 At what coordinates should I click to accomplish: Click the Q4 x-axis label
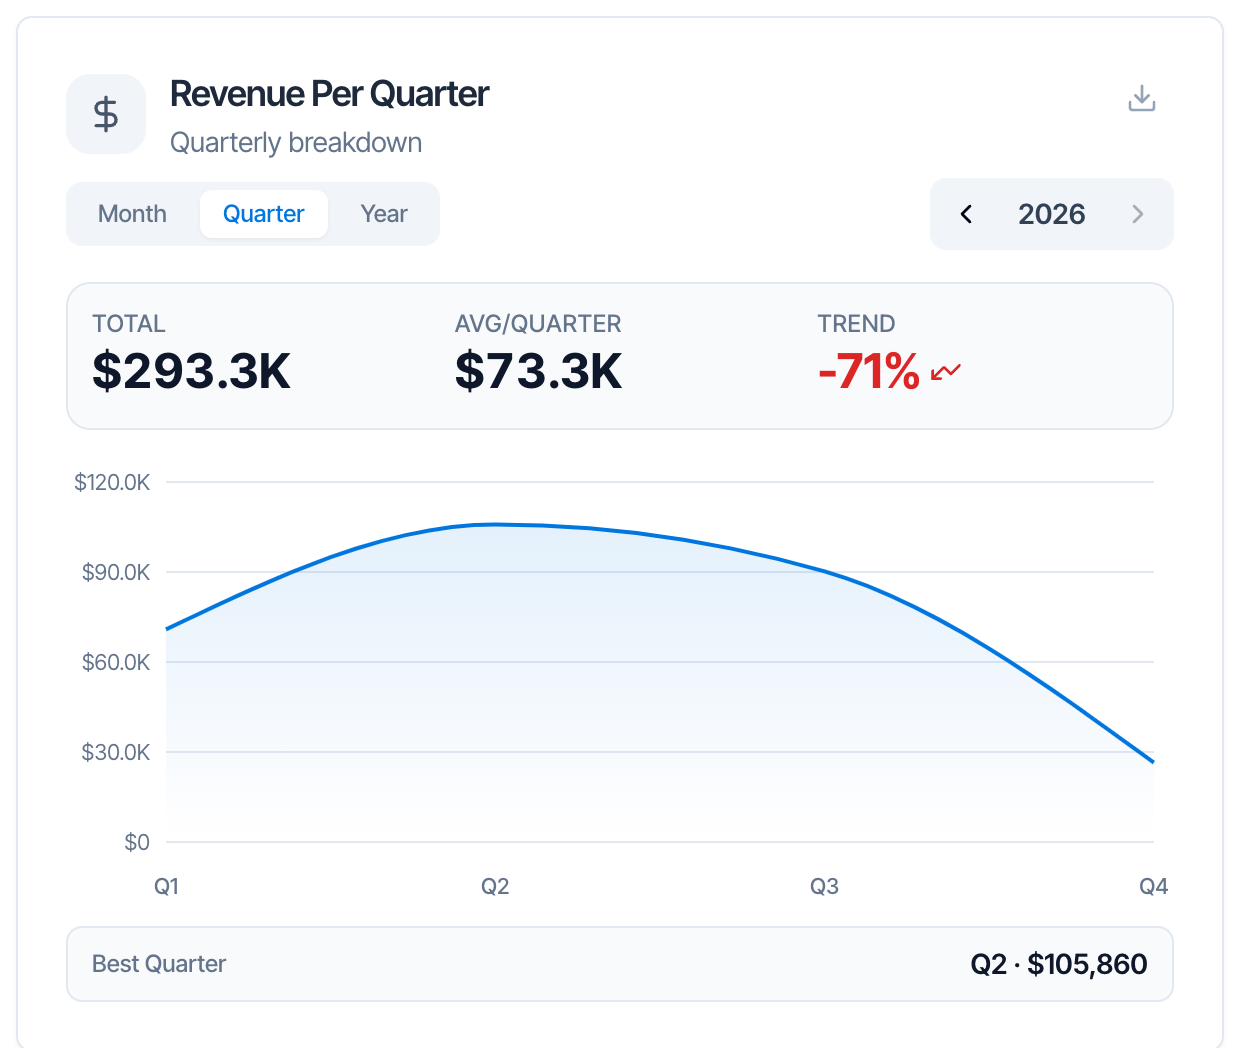tap(1153, 886)
